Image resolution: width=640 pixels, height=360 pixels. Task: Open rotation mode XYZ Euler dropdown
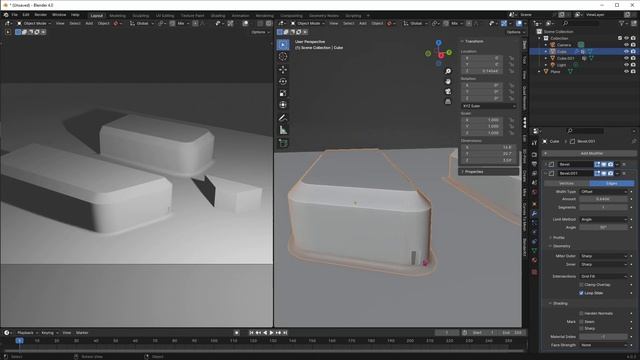click(x=489, y=106)
